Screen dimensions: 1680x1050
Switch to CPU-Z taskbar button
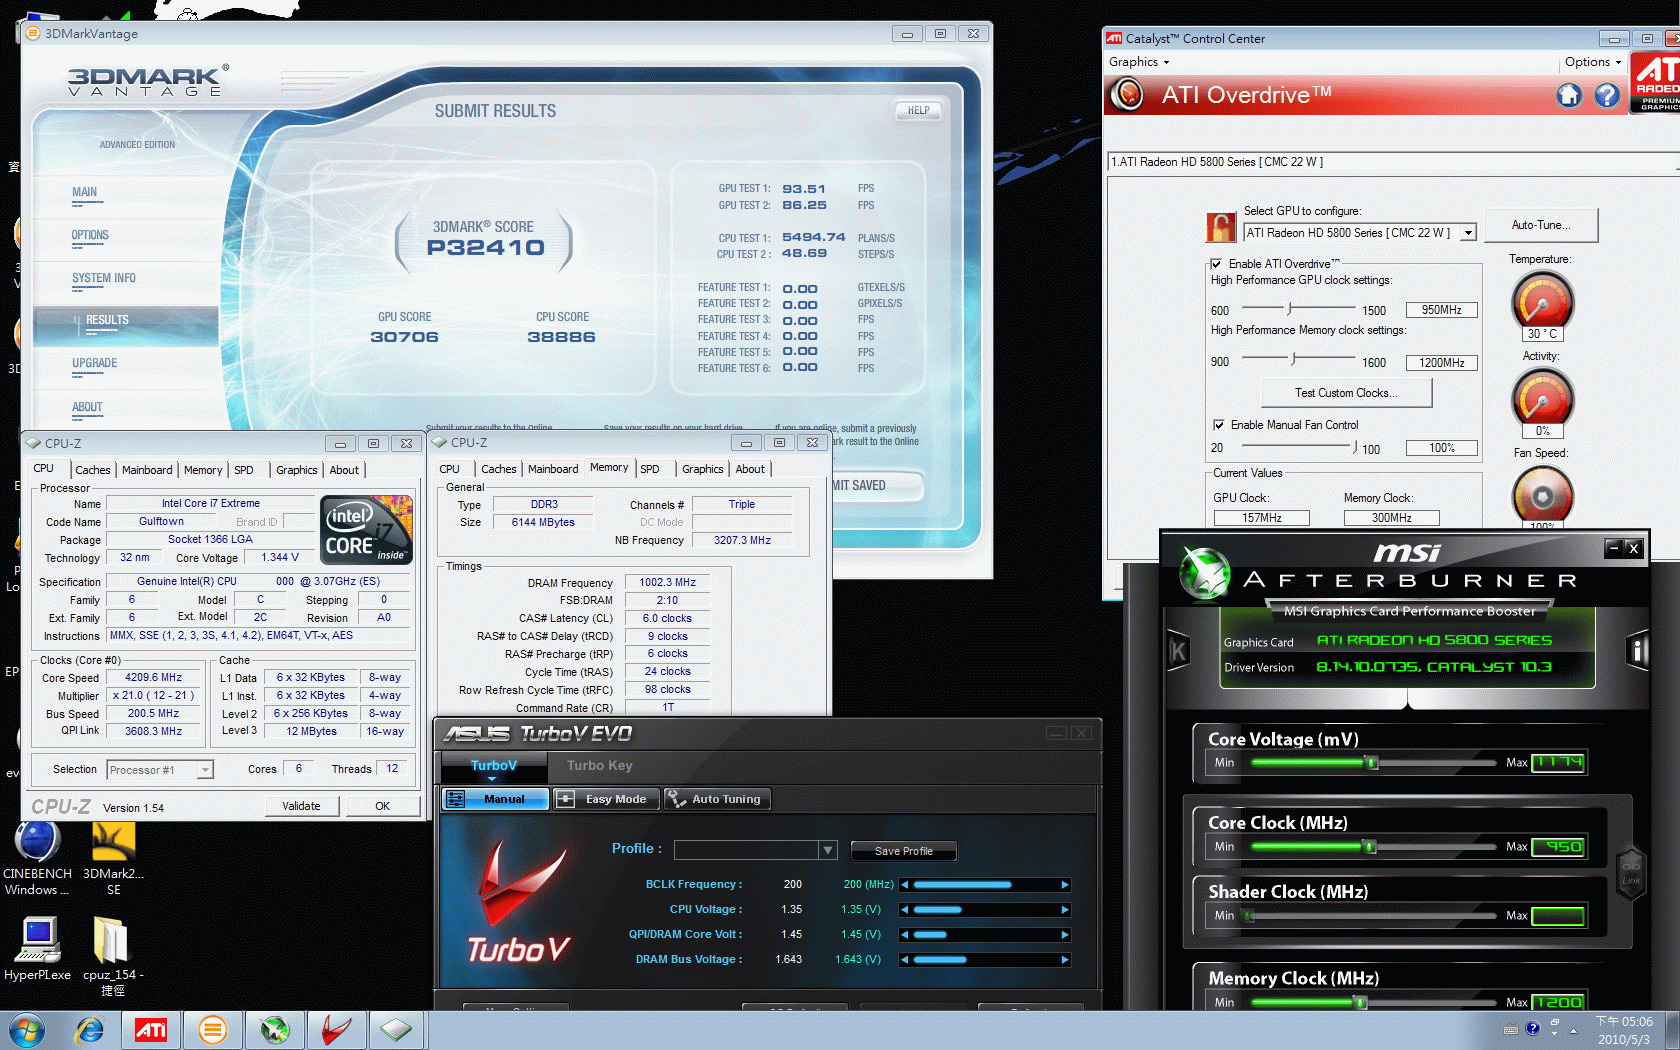click(x=396, y=1030)
